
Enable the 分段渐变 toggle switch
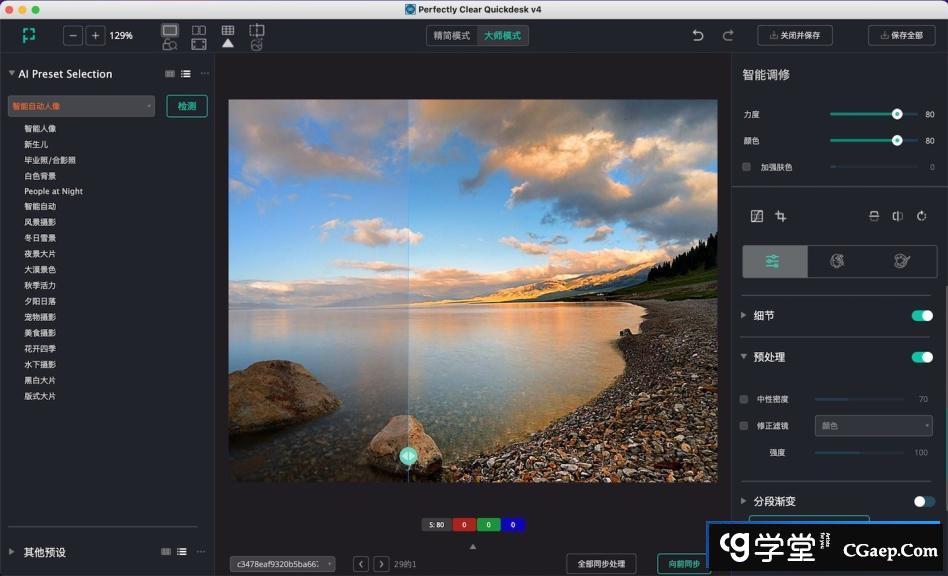924,501
